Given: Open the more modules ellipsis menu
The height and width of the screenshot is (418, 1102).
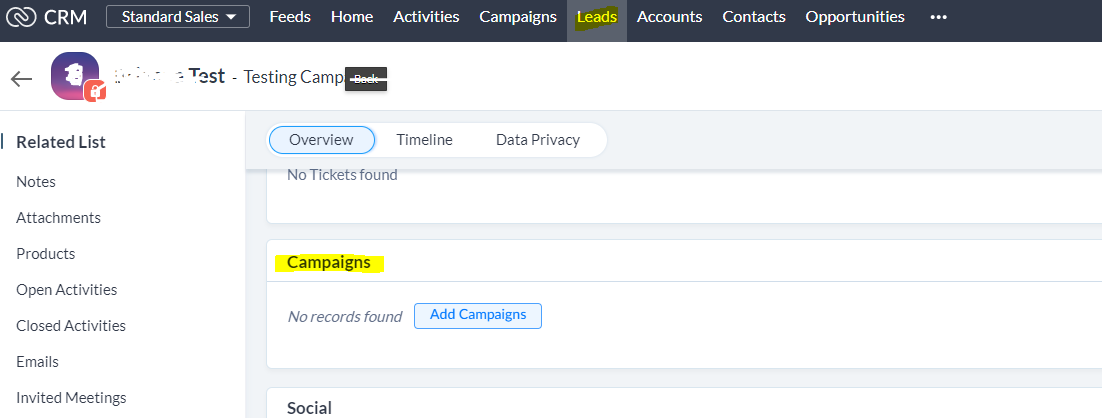Looking at the screenshot, I should click(x=938, y=17).
